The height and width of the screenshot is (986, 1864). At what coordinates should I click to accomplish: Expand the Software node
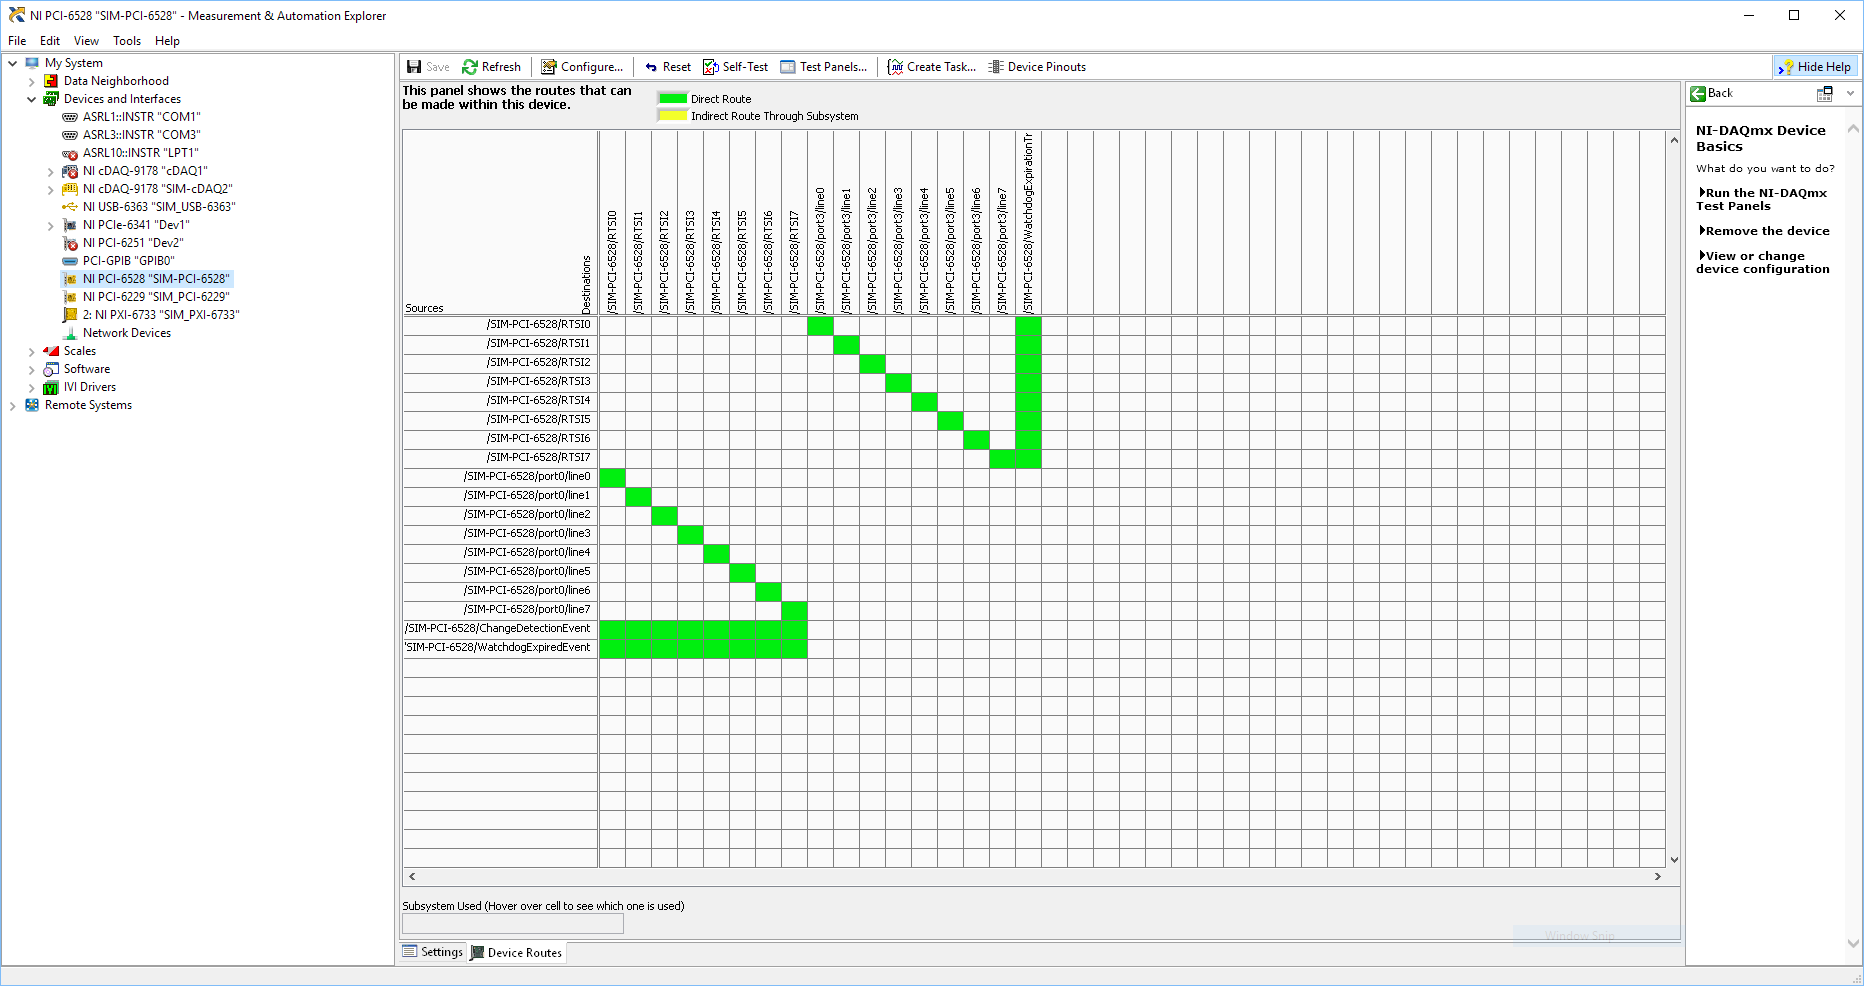point(32,370)
